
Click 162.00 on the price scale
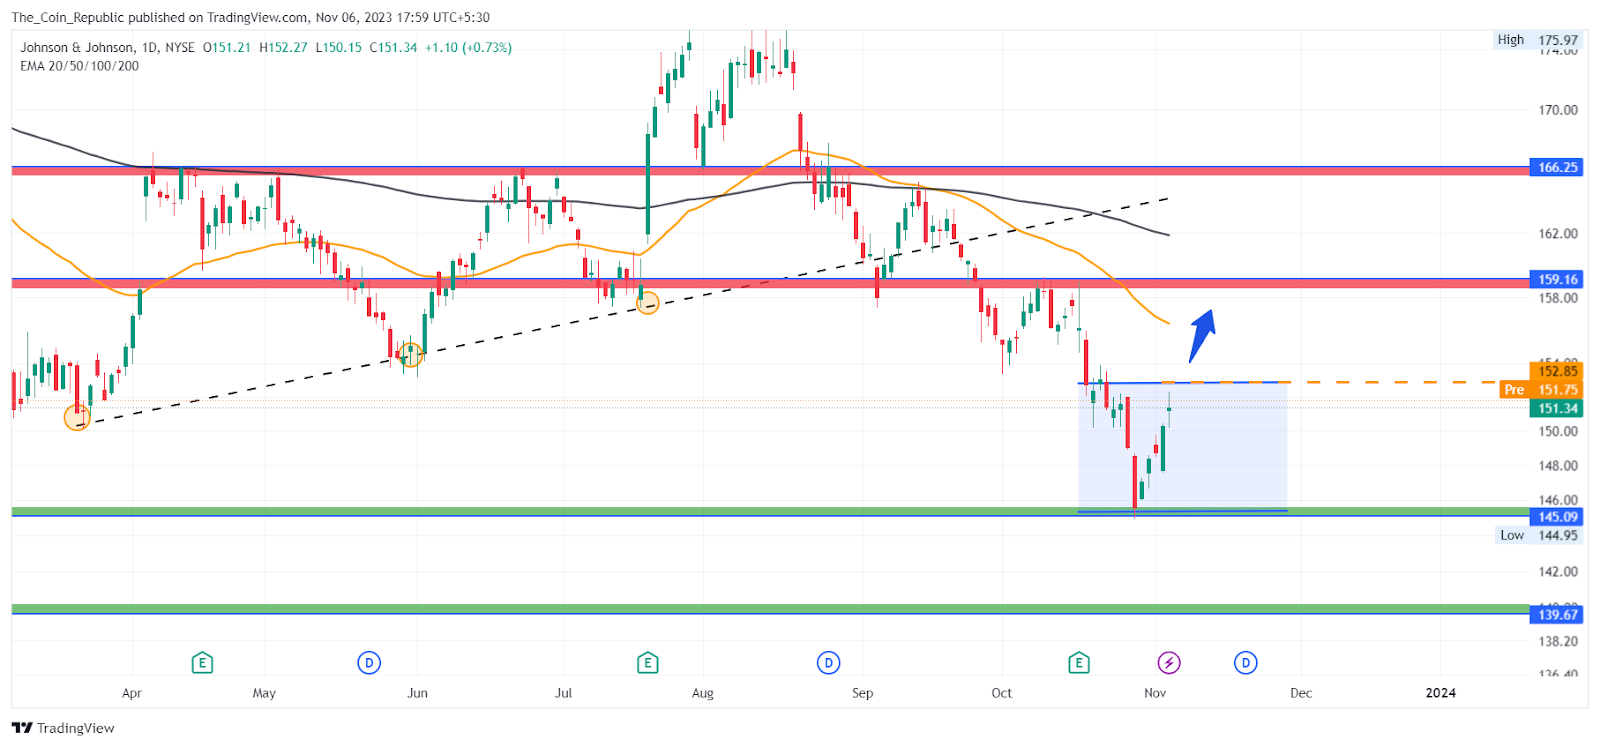[1558, 234]
